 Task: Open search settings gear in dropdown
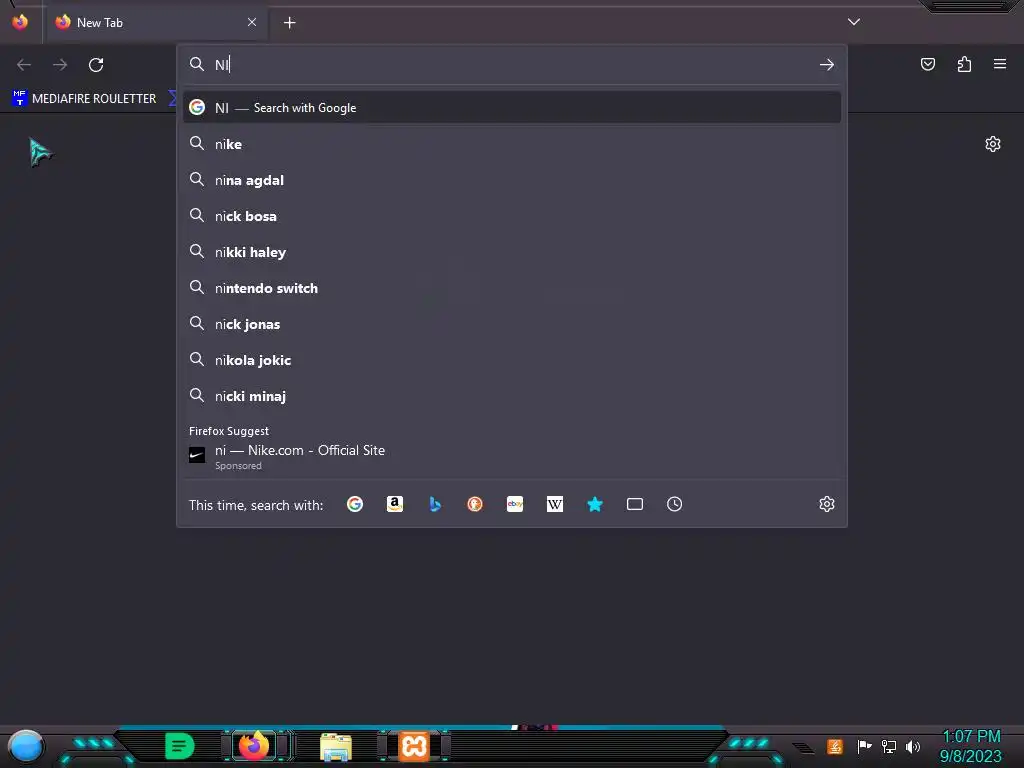[827, 504]
